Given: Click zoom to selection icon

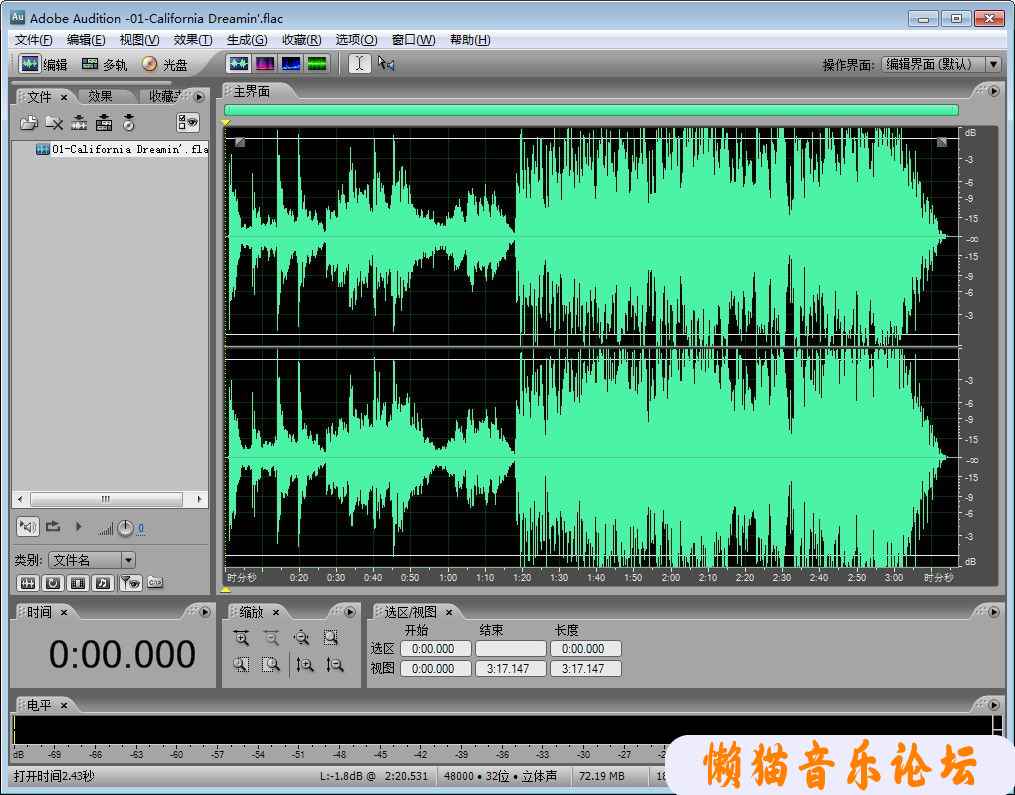Looking at the screenshot, I should pyautogui.click(x=331, y=638).
